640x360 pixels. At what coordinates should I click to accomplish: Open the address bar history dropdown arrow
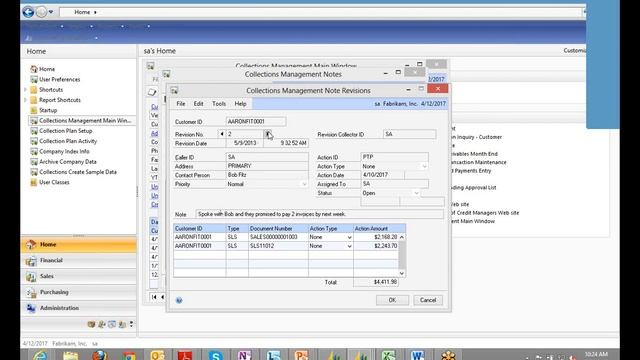[51, 12]
